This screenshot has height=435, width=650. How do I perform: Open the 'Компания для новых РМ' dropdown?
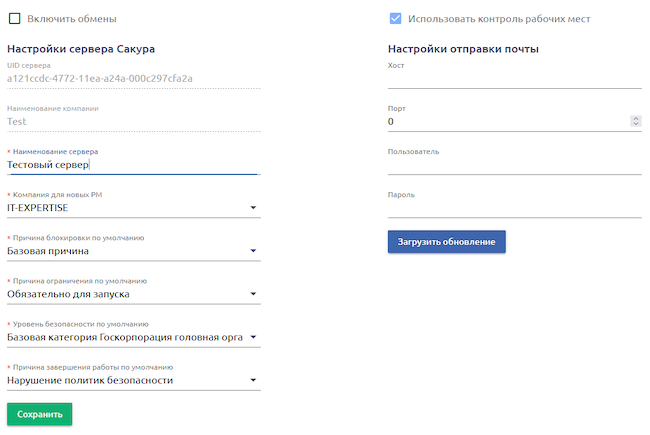(254, 208)
